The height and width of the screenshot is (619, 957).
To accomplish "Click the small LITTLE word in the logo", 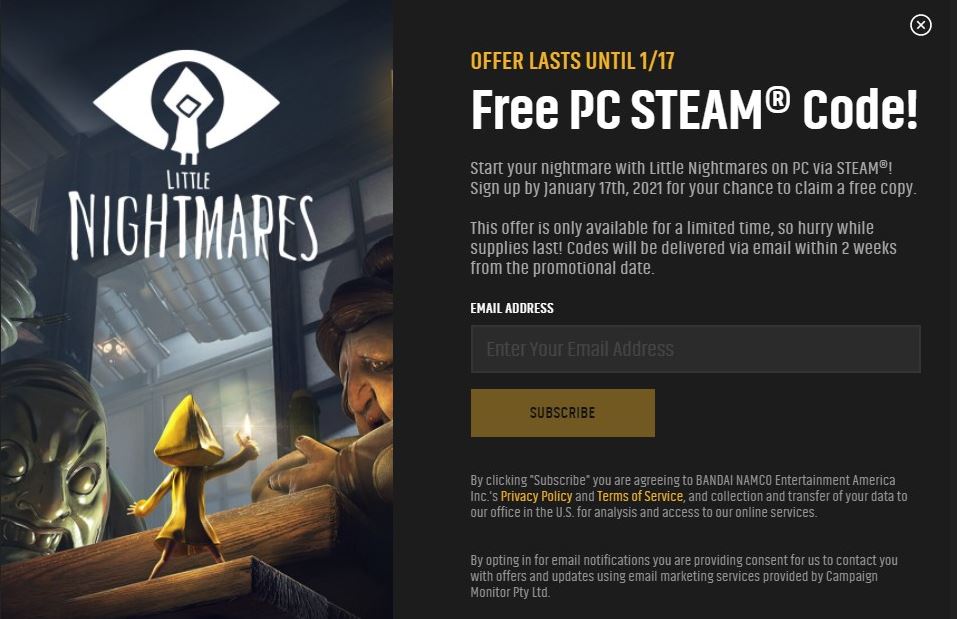I will (x=189, y=180).
